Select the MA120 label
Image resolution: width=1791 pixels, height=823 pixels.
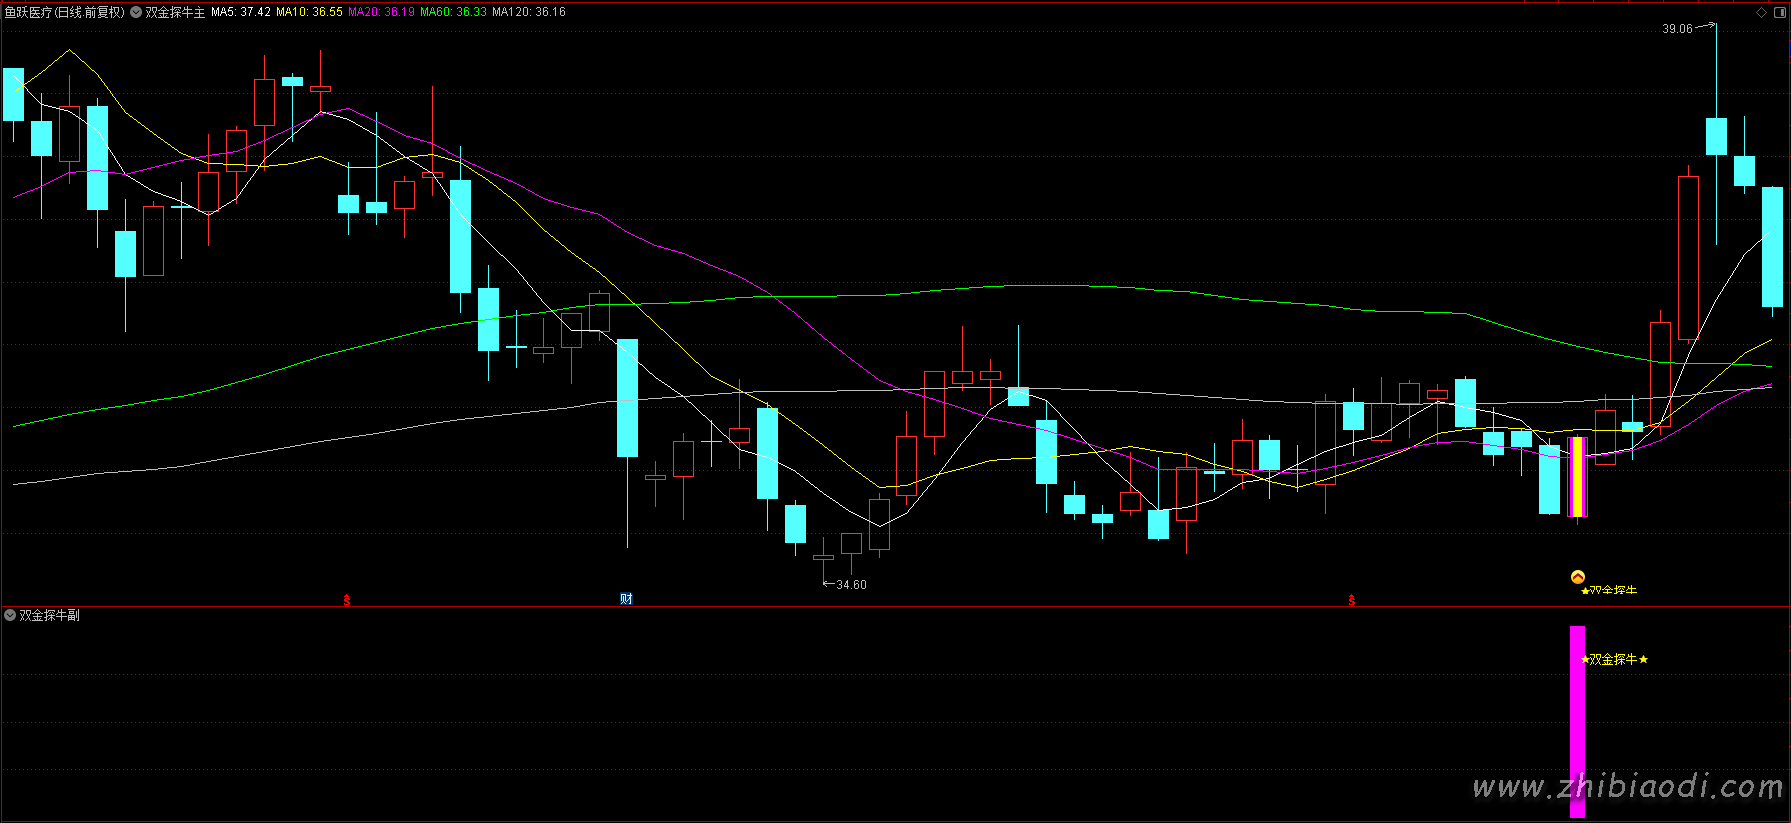529,12
